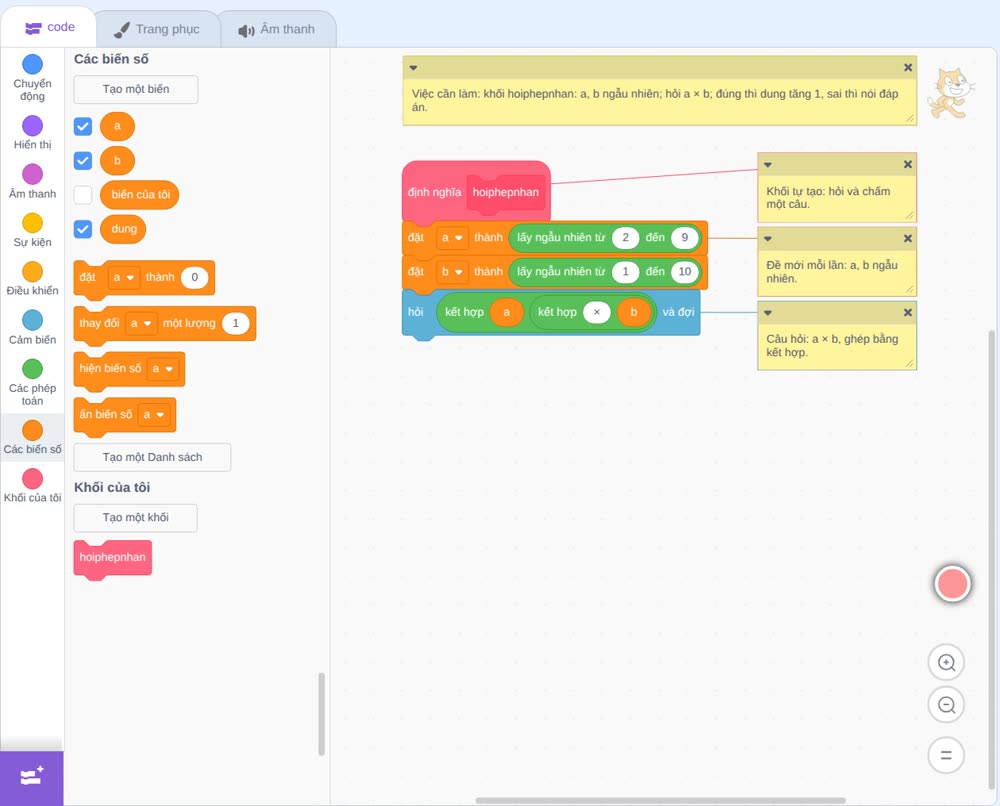Toggle the dung variable checkbox
Viewport: 1000px width, 806px height.
(83, 229)
